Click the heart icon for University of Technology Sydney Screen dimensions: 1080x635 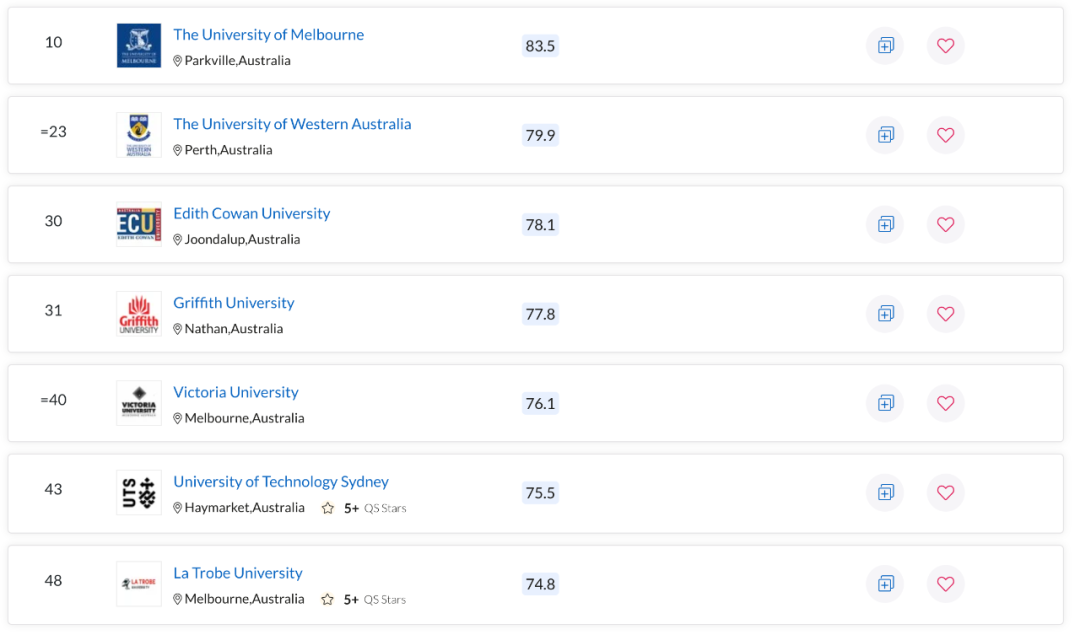click(945, 492)
